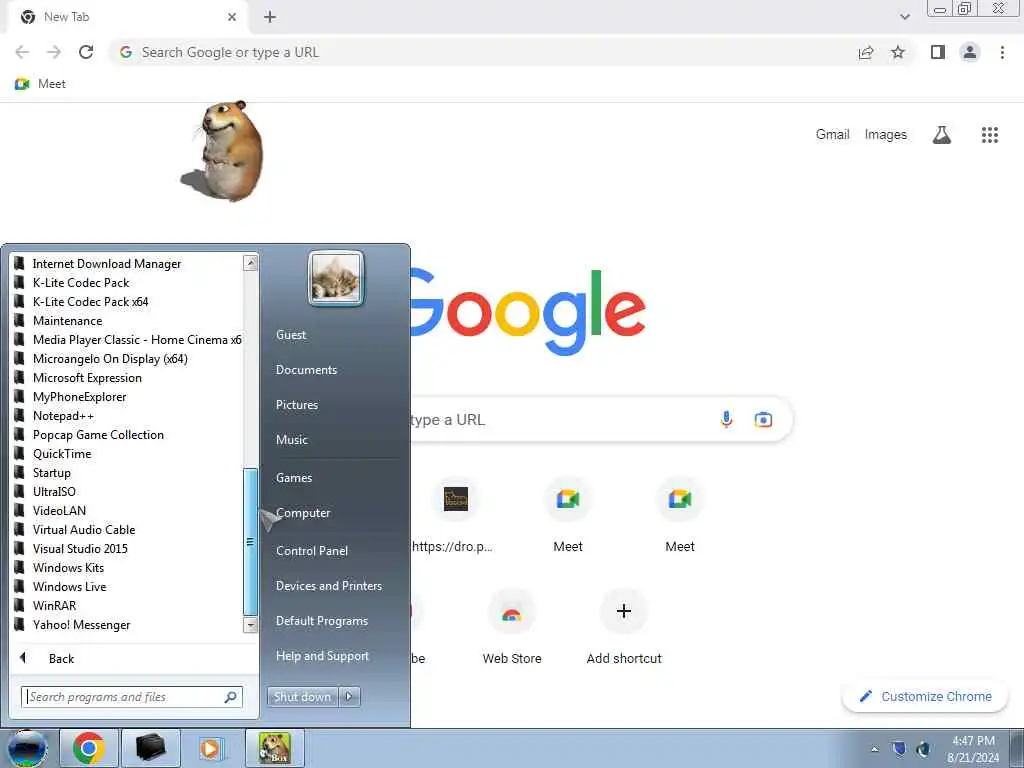This screenshot has height=768, width=1024.
Task: Go back in Chrome browser
Action: pyautogui.click(x=22, y=52)
